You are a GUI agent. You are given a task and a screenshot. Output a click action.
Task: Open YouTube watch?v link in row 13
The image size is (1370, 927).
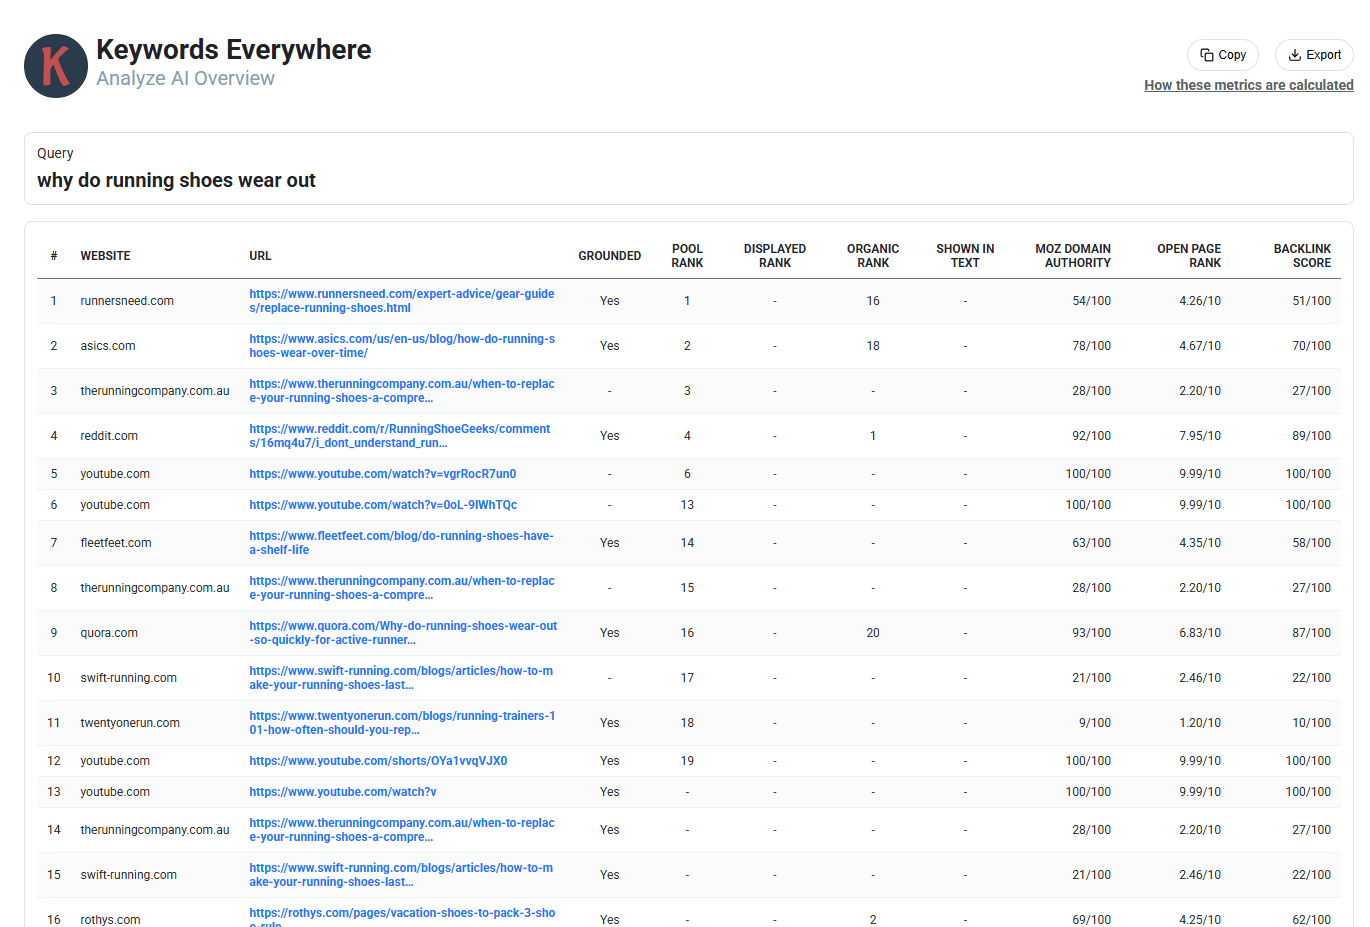click(343, 792)
